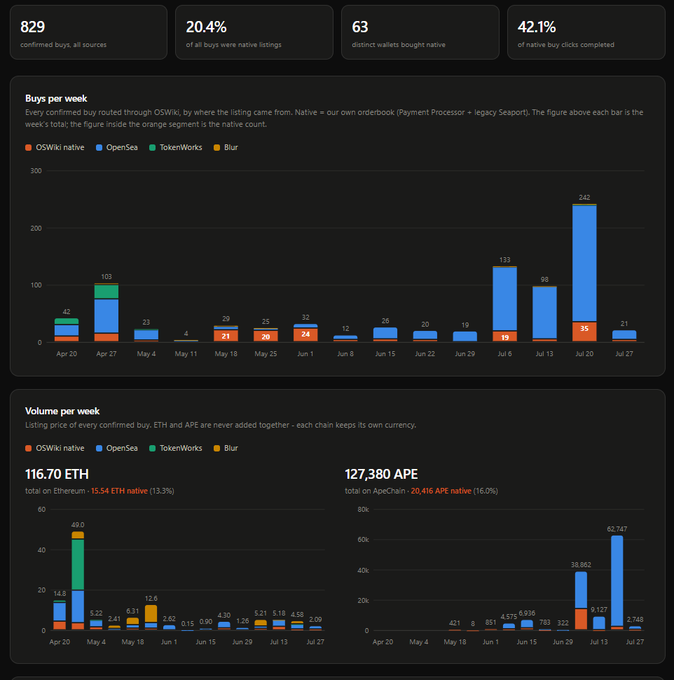The width and height of the screenshot is (674, 680).
Task: Select the Buys per week heading
Action: tap(56, 98)
